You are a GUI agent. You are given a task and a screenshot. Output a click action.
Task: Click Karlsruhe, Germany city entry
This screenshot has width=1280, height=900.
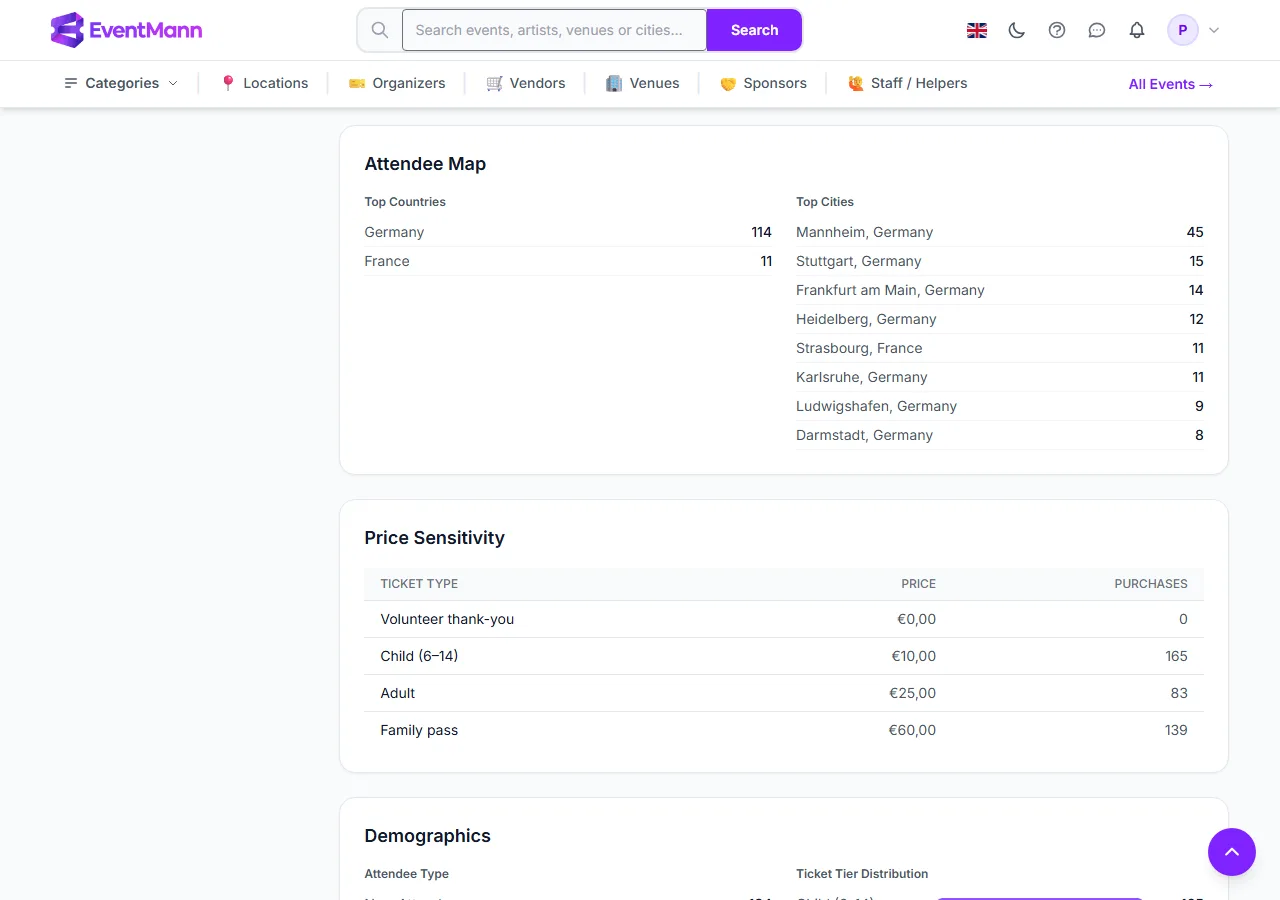point(1000,377)
